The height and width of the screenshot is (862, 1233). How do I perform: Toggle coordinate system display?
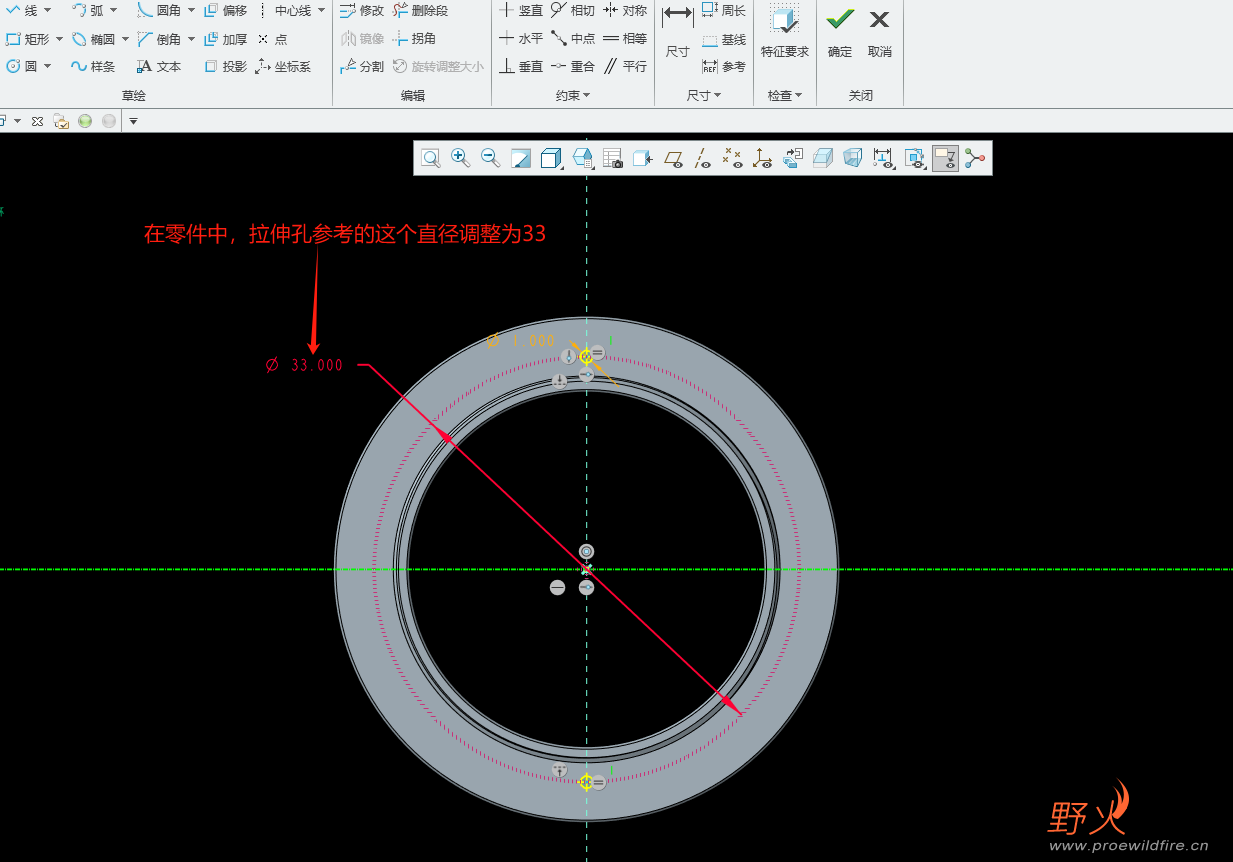tap(762, 158)
